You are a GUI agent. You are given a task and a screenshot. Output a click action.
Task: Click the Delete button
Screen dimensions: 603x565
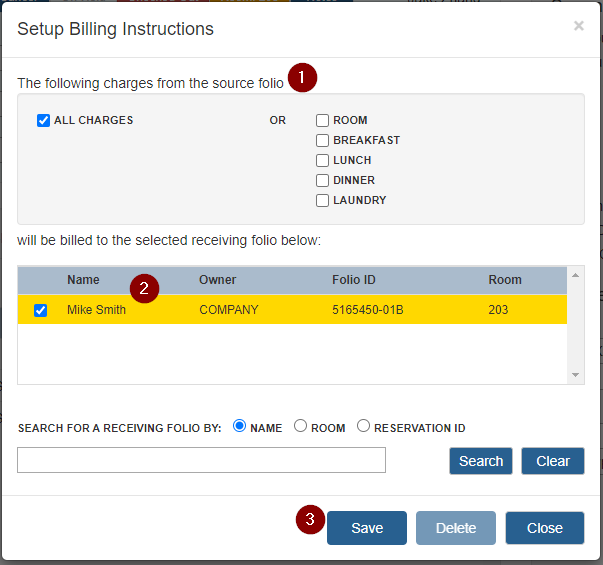click(456, 528)
